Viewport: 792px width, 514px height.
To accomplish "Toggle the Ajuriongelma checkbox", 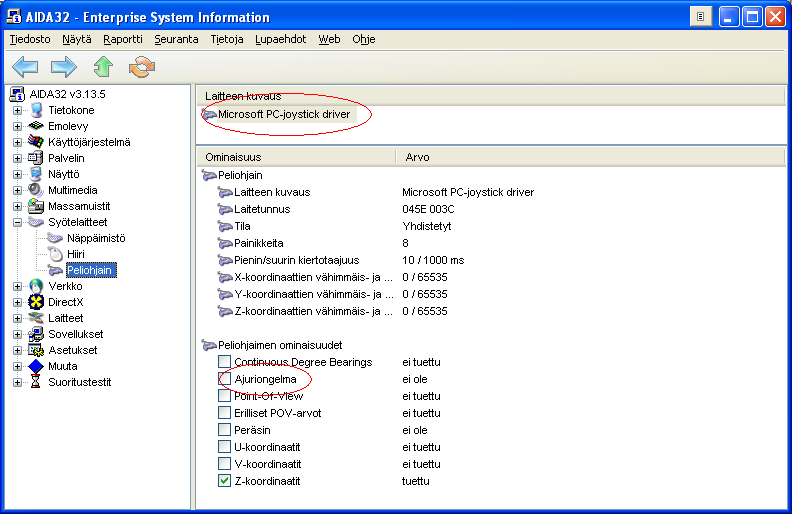I will 225,379.
